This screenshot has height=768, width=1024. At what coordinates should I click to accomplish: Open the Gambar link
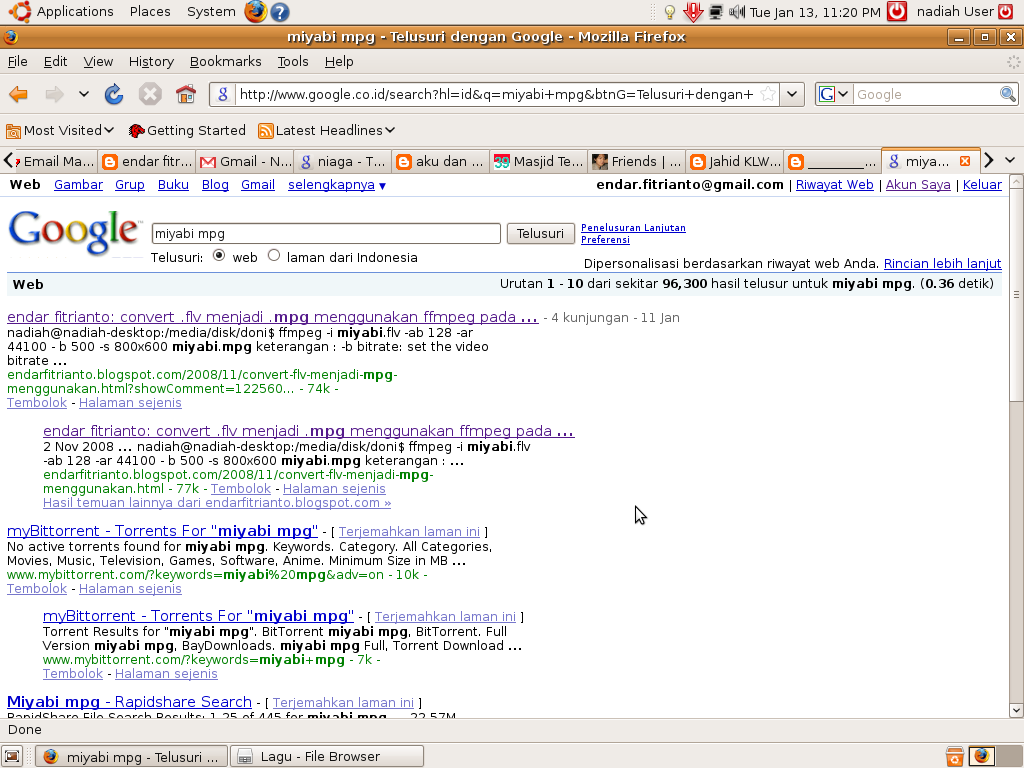pyautogui.click(x=78, y=185)
